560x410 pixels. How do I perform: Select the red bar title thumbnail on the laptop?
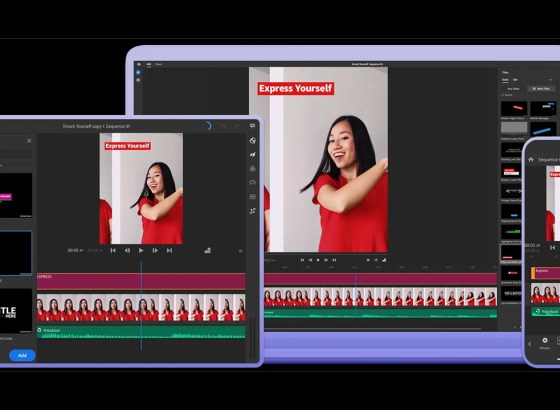coord(514,109)
